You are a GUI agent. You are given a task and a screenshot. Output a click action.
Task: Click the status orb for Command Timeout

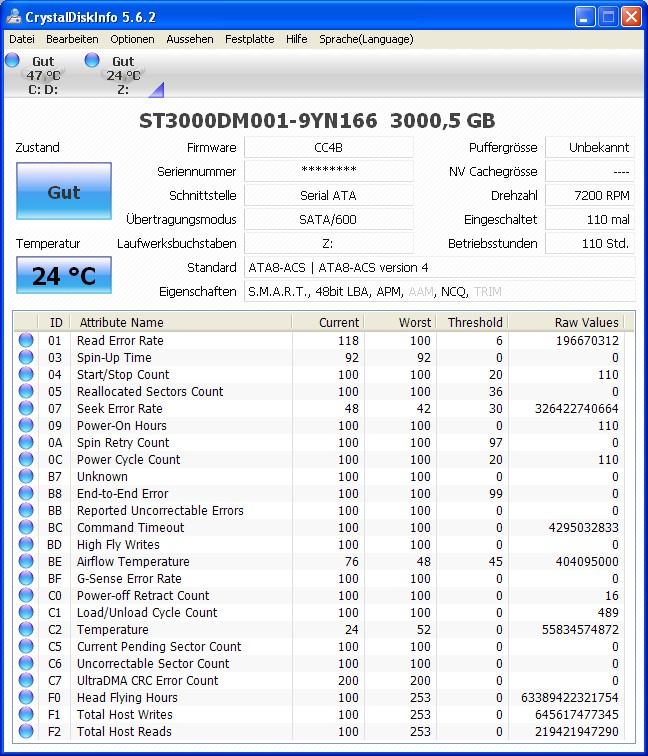(26, 527)
